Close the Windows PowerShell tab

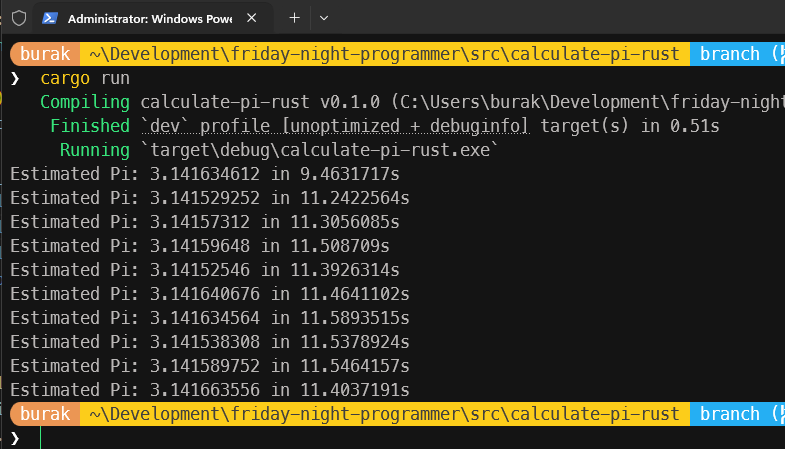(253, 19)
